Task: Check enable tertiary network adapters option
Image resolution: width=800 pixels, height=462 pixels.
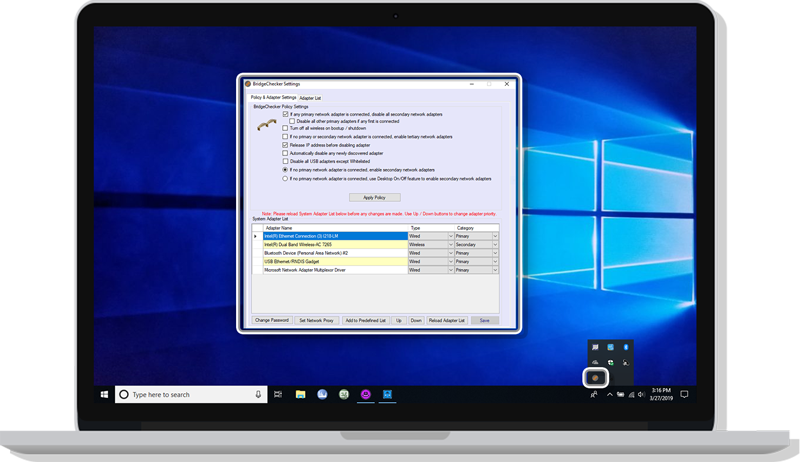Action: pos(285,137)
